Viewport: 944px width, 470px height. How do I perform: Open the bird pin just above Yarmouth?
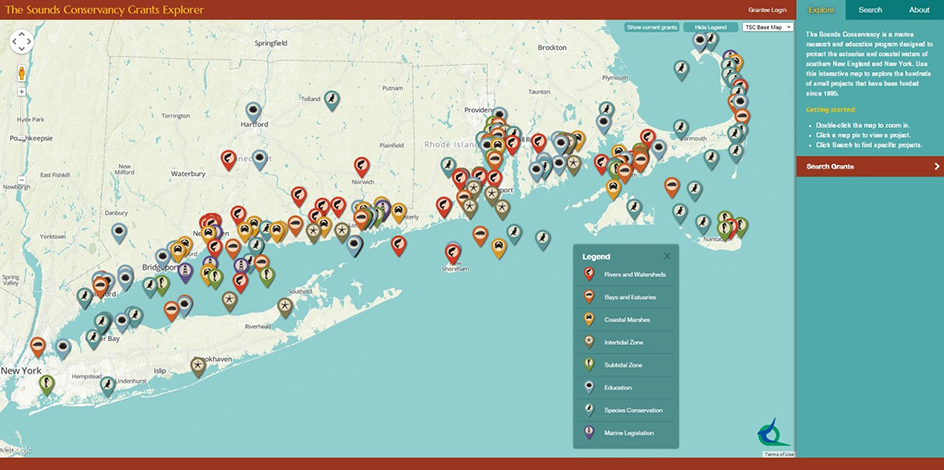[x=681, y=128]
